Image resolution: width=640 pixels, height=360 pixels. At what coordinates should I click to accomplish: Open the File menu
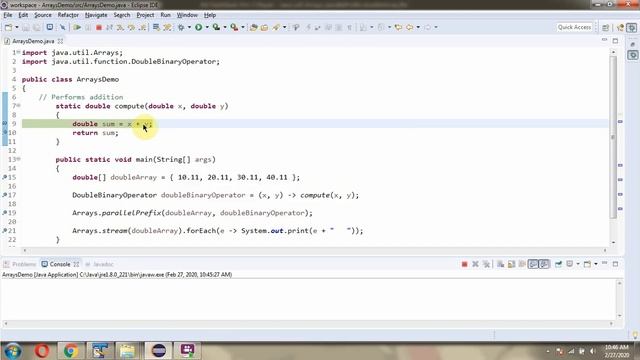tap(8, 15)
